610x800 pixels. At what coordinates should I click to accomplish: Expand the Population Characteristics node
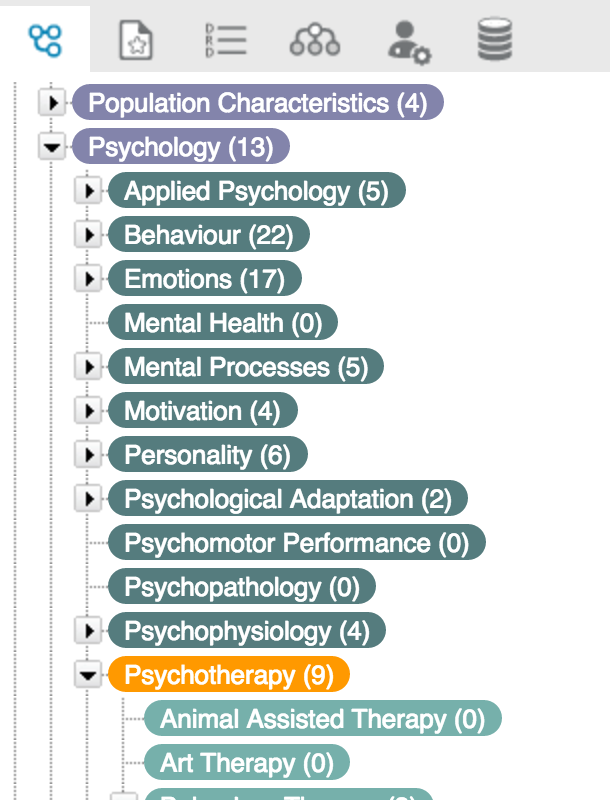(52, 103)
